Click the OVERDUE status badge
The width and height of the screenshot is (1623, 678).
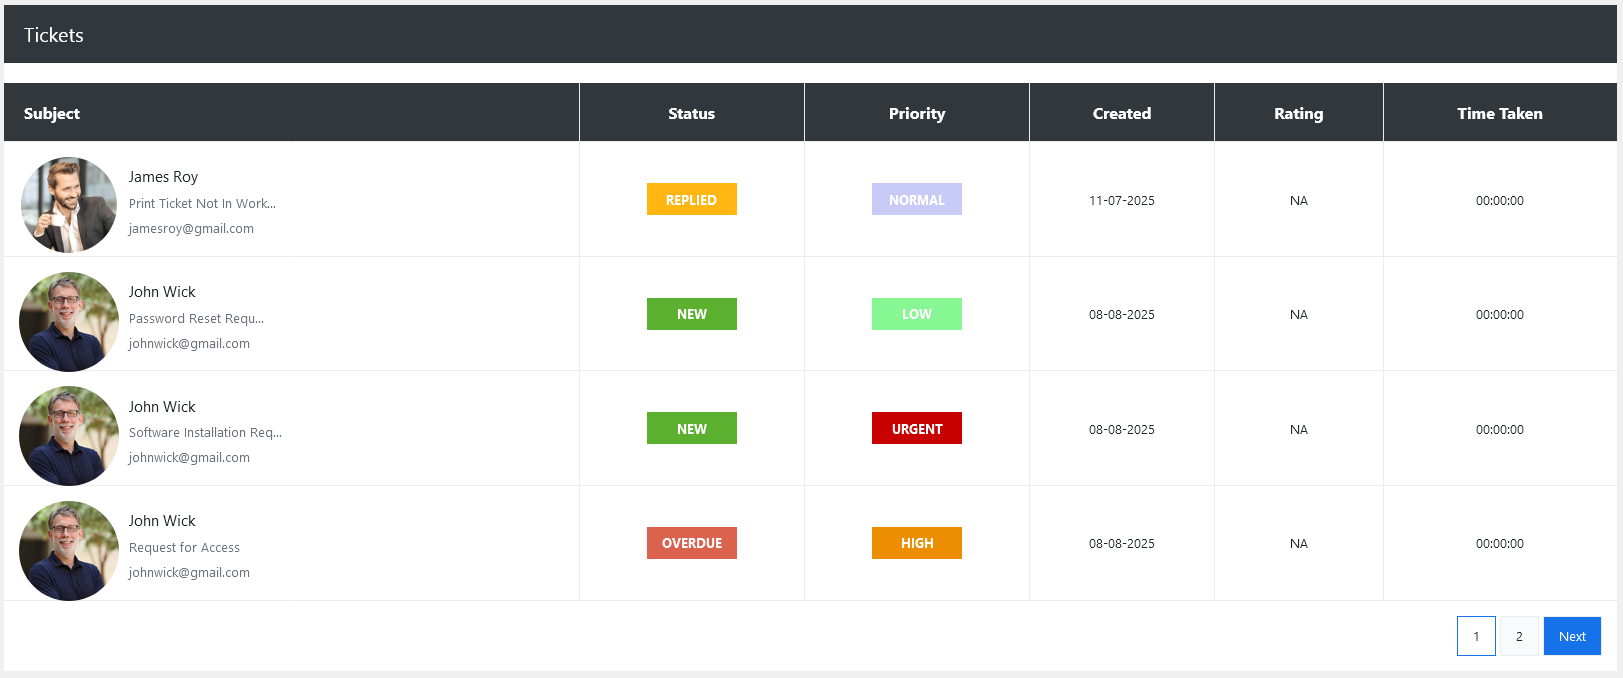(x=691, y=543)
